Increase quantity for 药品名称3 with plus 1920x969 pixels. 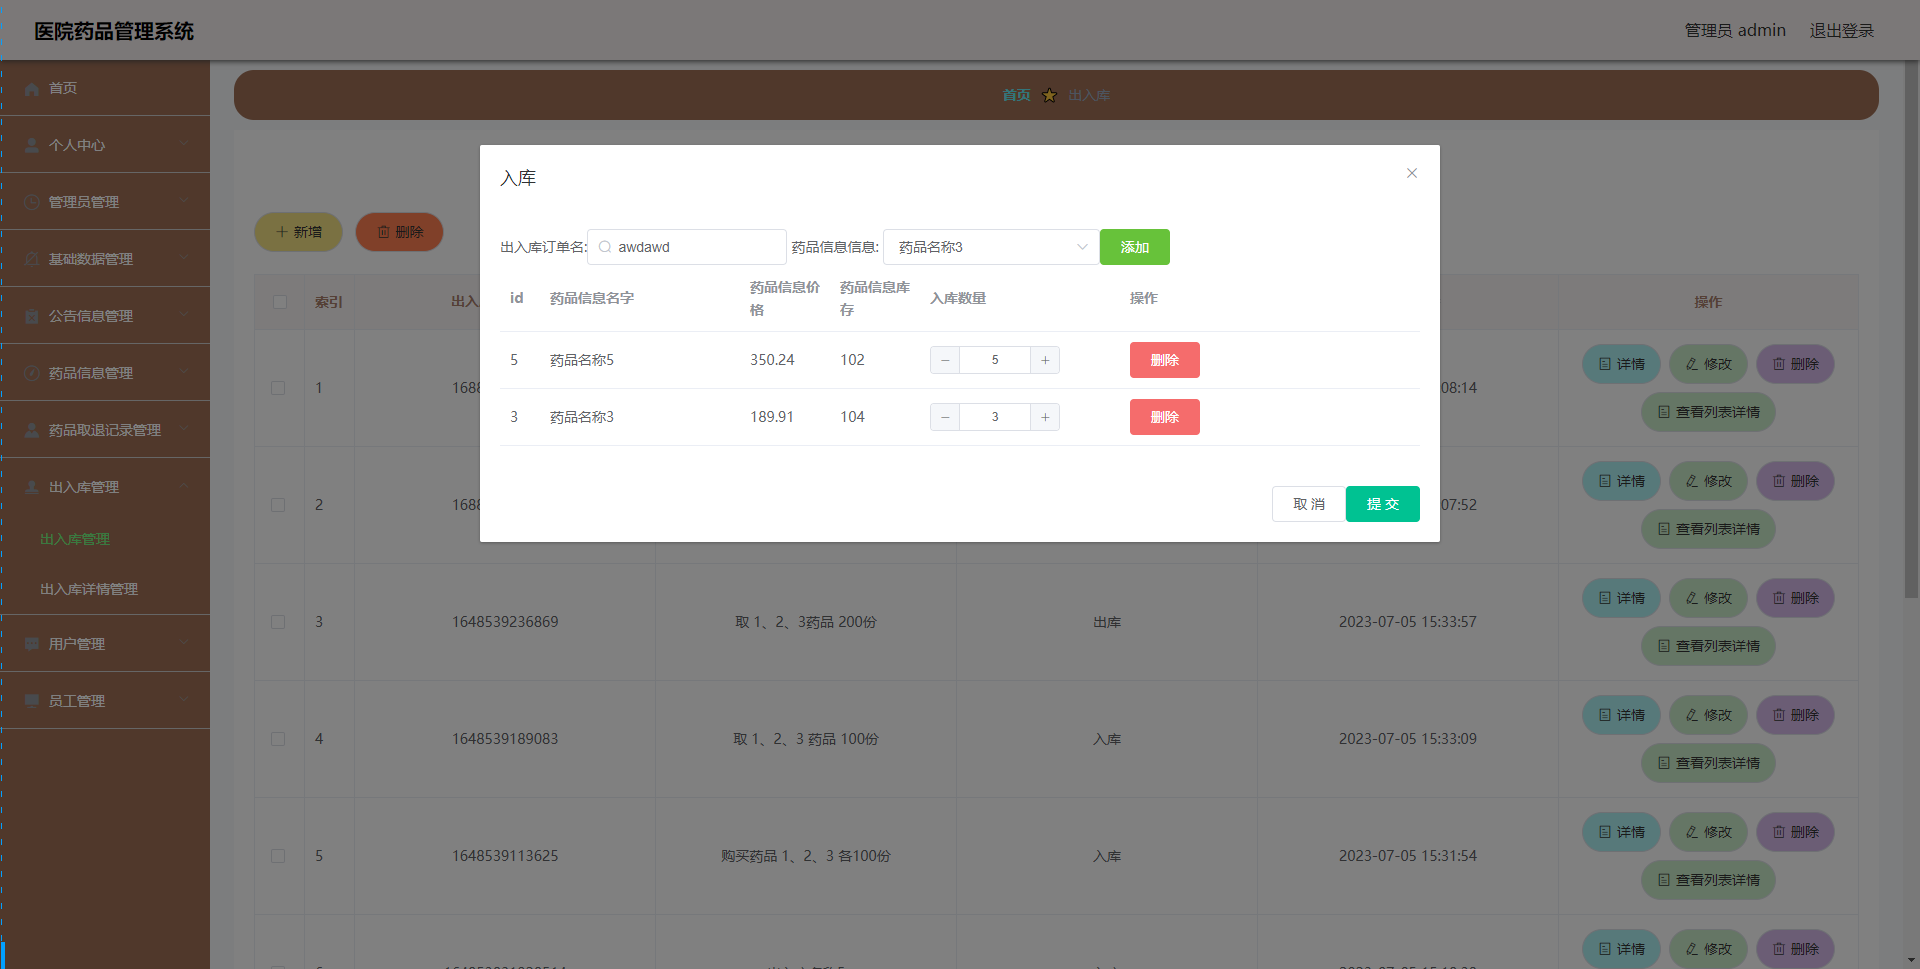pos(1045,417)
